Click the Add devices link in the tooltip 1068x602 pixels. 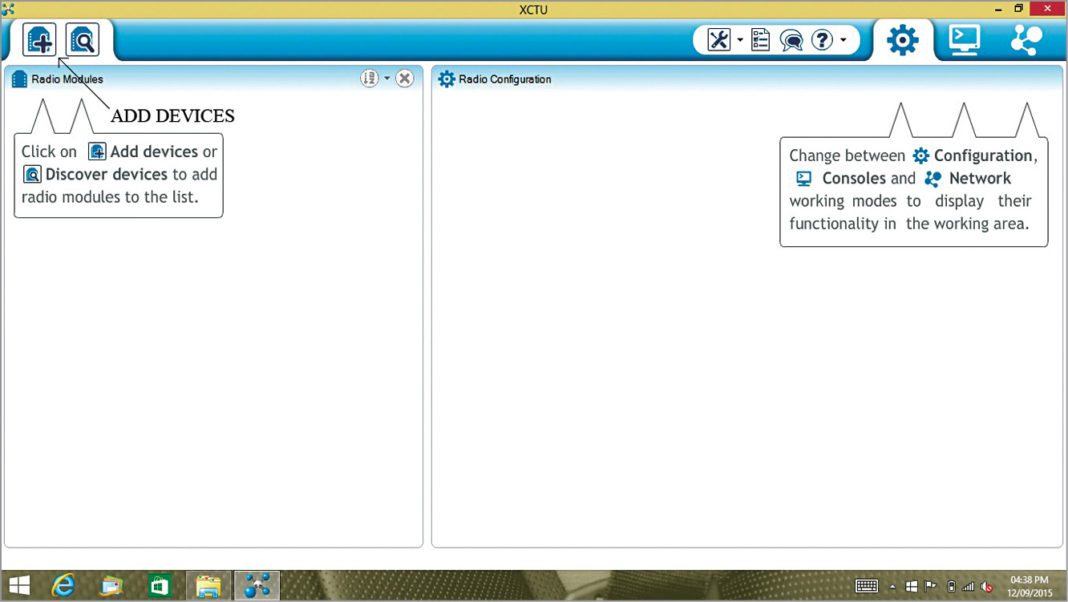click(158, 151)
